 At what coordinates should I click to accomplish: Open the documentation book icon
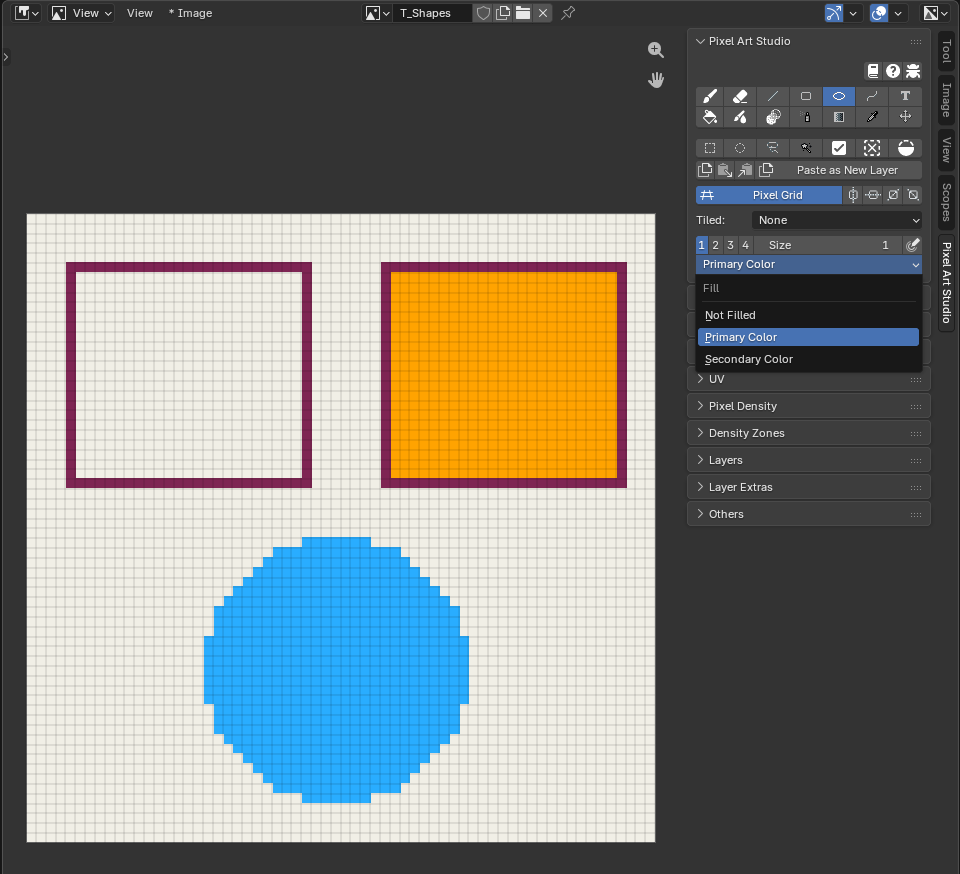point(873,71)
